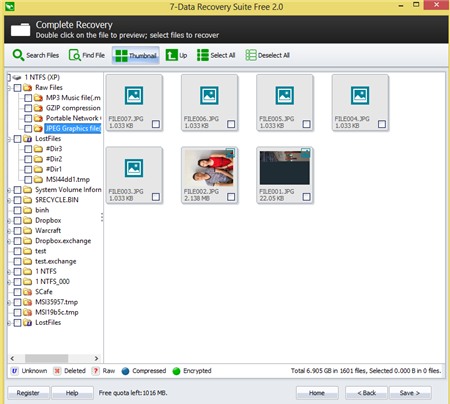Expand the Dropbox.exchange tree node
Screen dimensions: 450x404
tap(9, 241)
